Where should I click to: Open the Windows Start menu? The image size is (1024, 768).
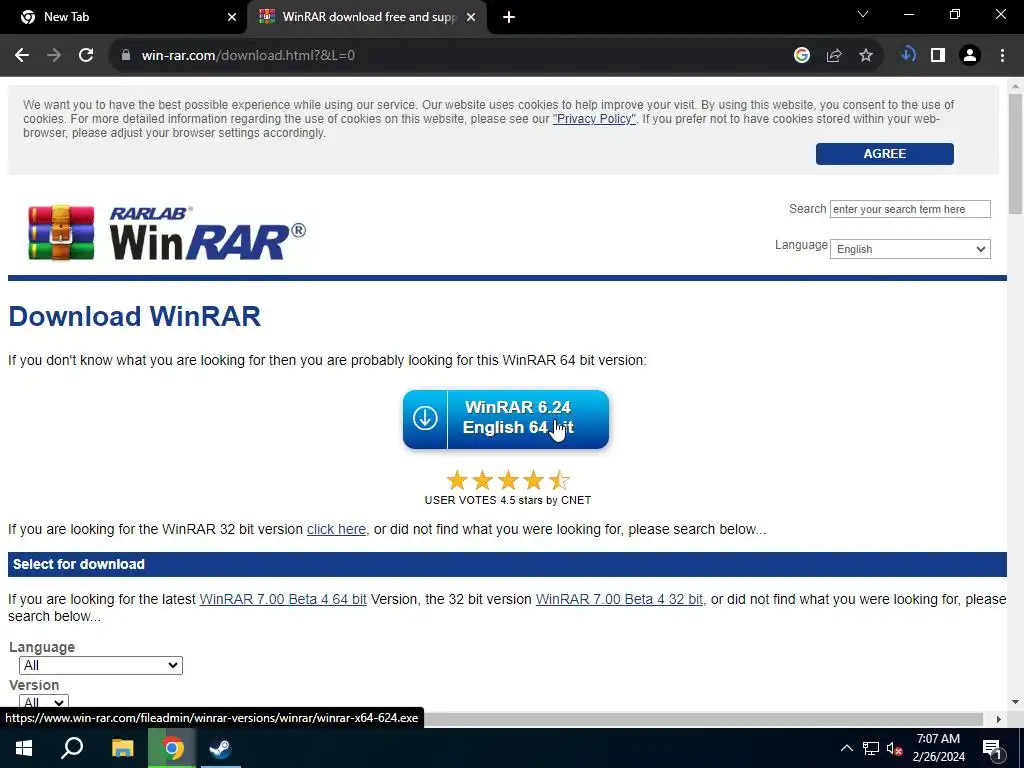(x=24, y=748)
